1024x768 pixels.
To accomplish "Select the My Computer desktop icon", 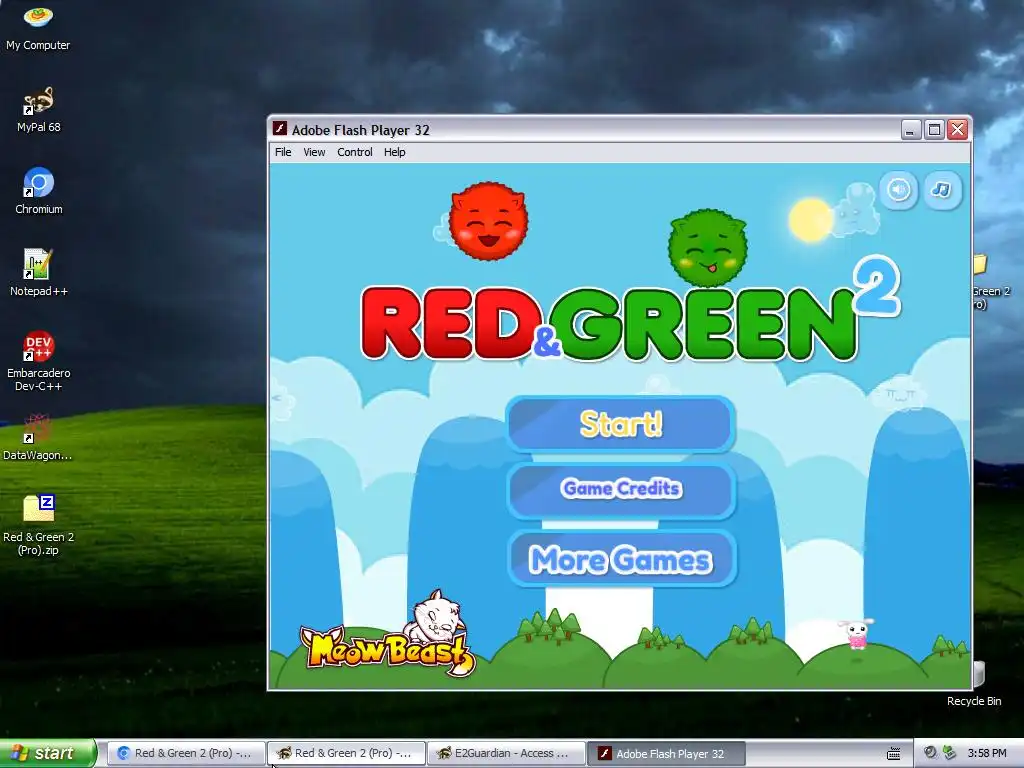I will point(38,27).
